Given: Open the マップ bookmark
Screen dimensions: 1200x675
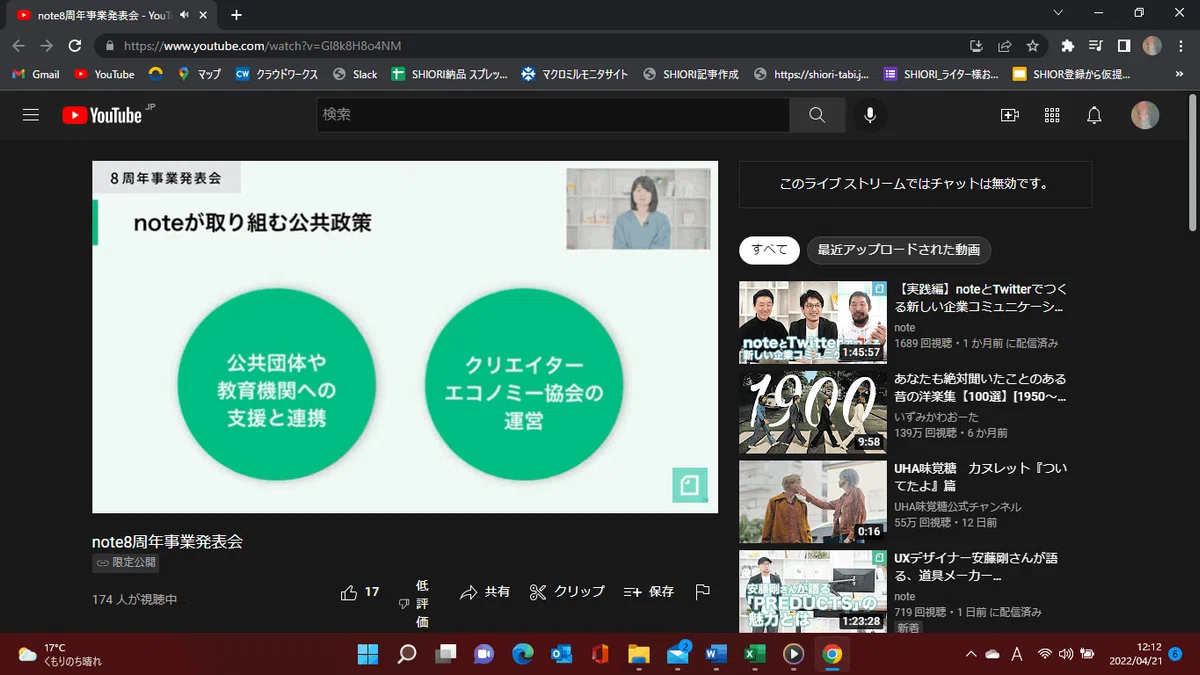Looking at the screenshot, I should coord(199,74).
